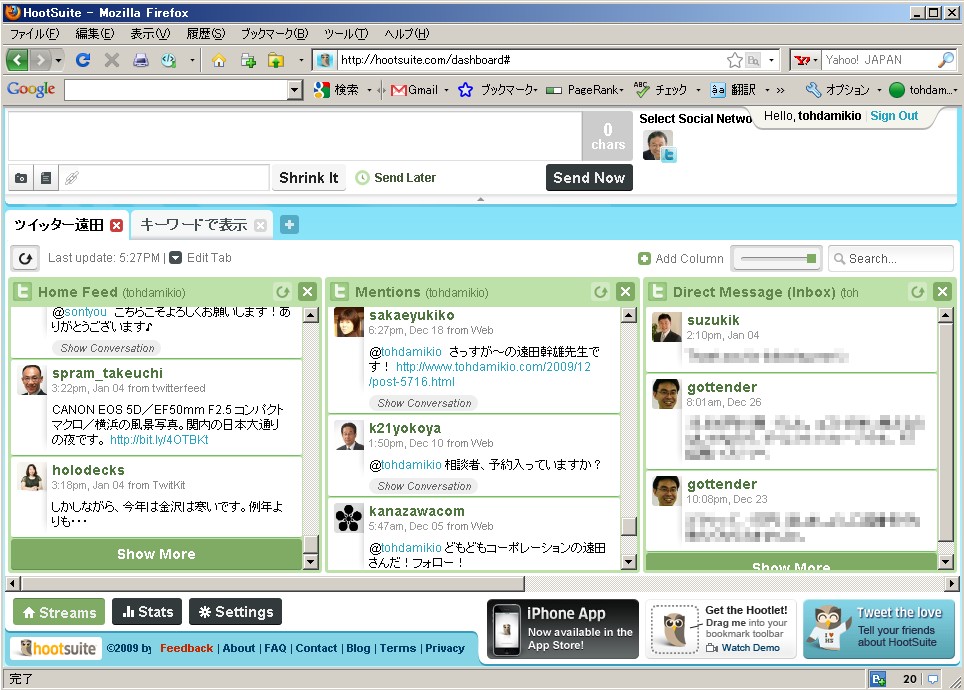Refresh streams with the circular arrow button
Viewport: 964px width, 690px height.
25,258
